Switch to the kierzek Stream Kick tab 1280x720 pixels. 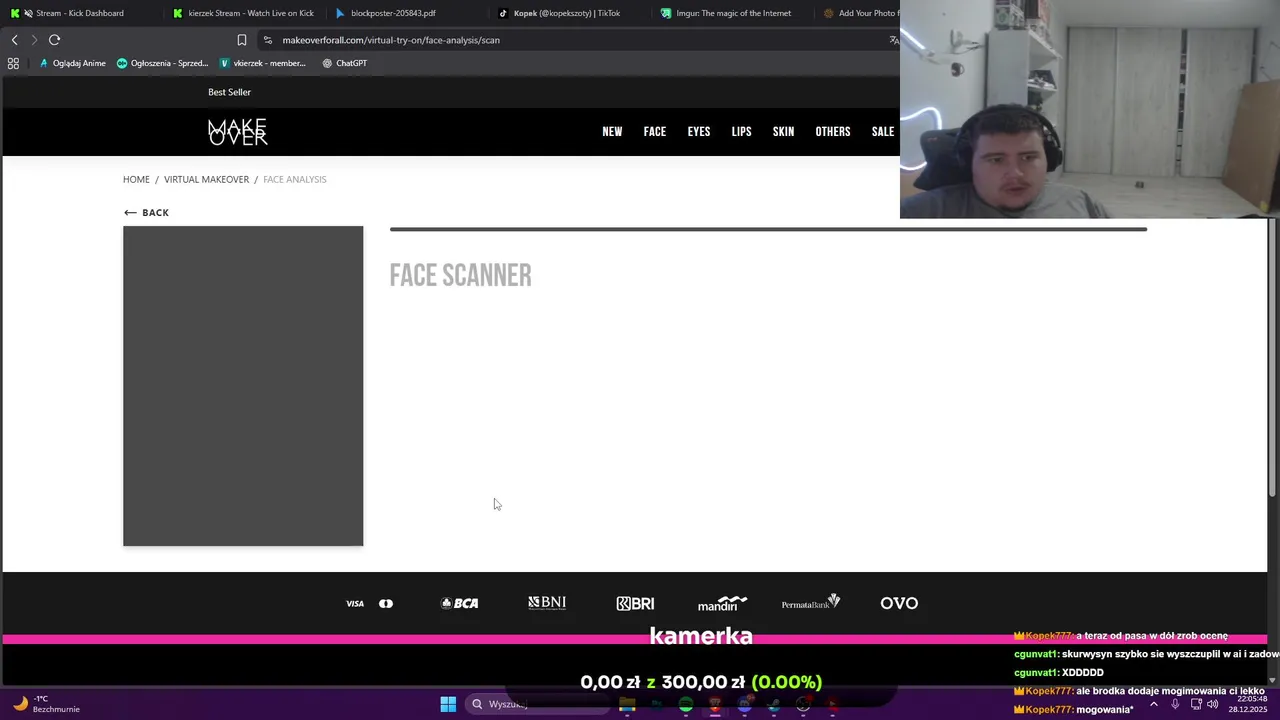pos(243,13)
